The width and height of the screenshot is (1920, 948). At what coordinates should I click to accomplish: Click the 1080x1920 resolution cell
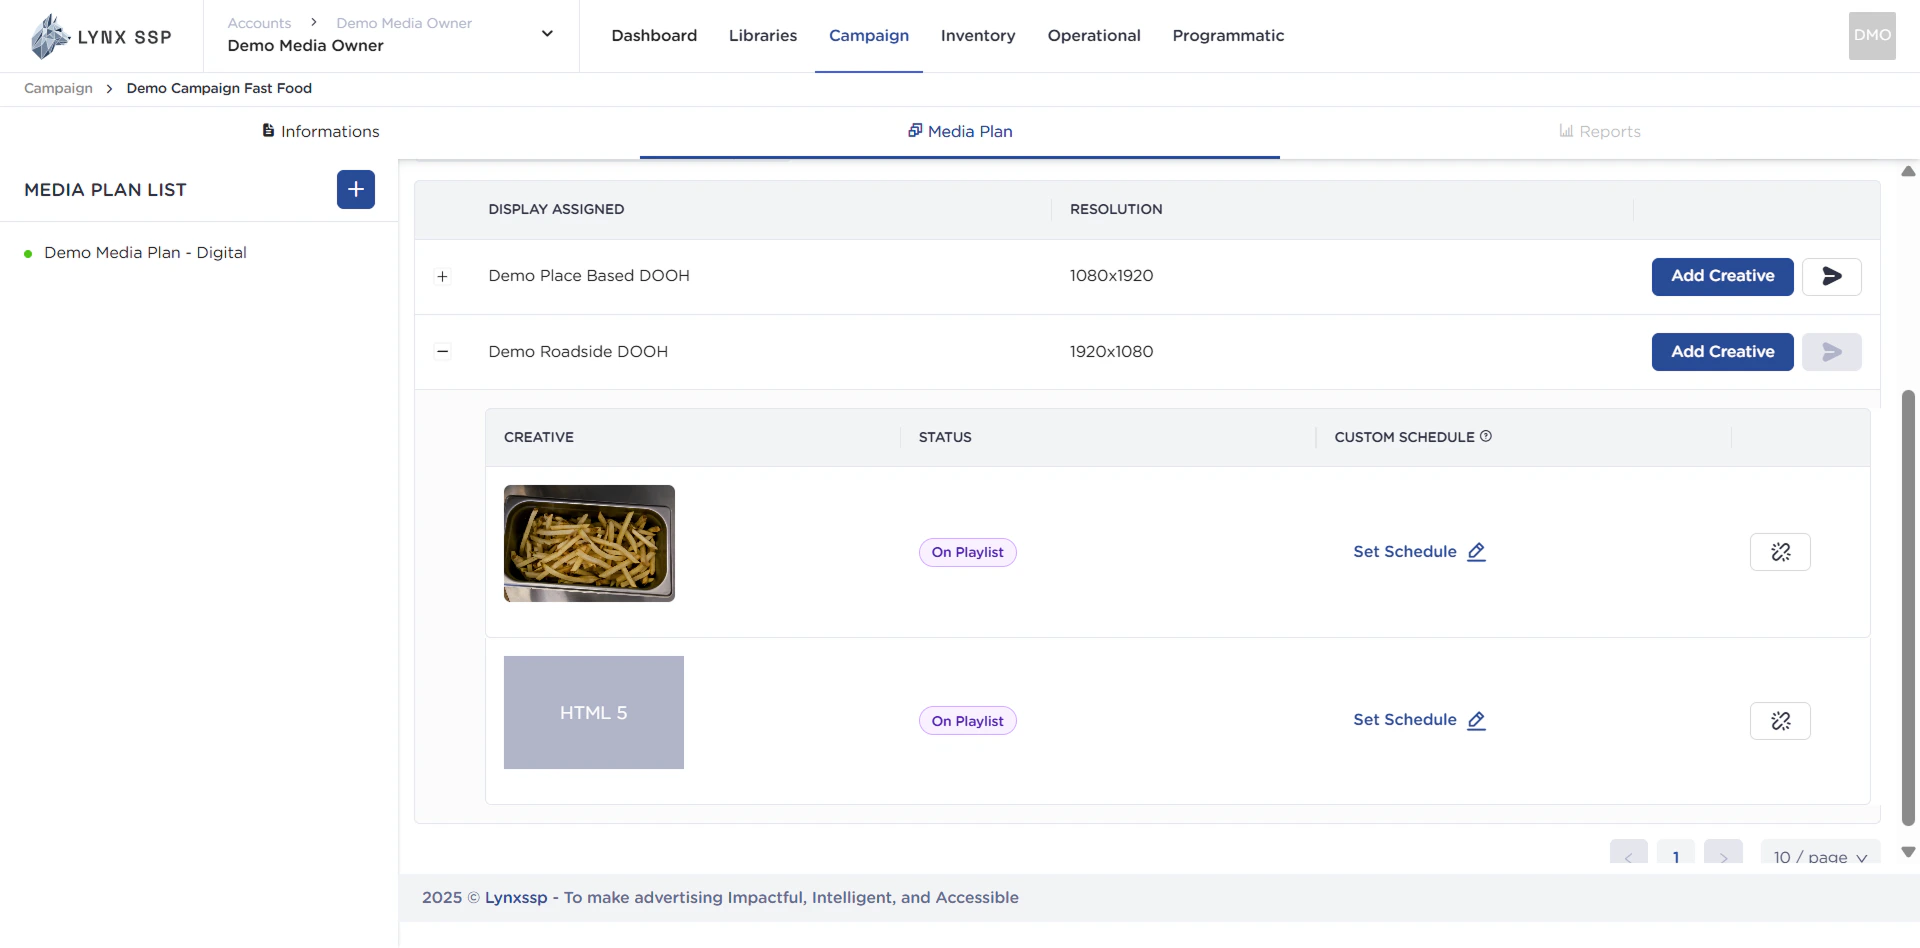click(1111, 276)
